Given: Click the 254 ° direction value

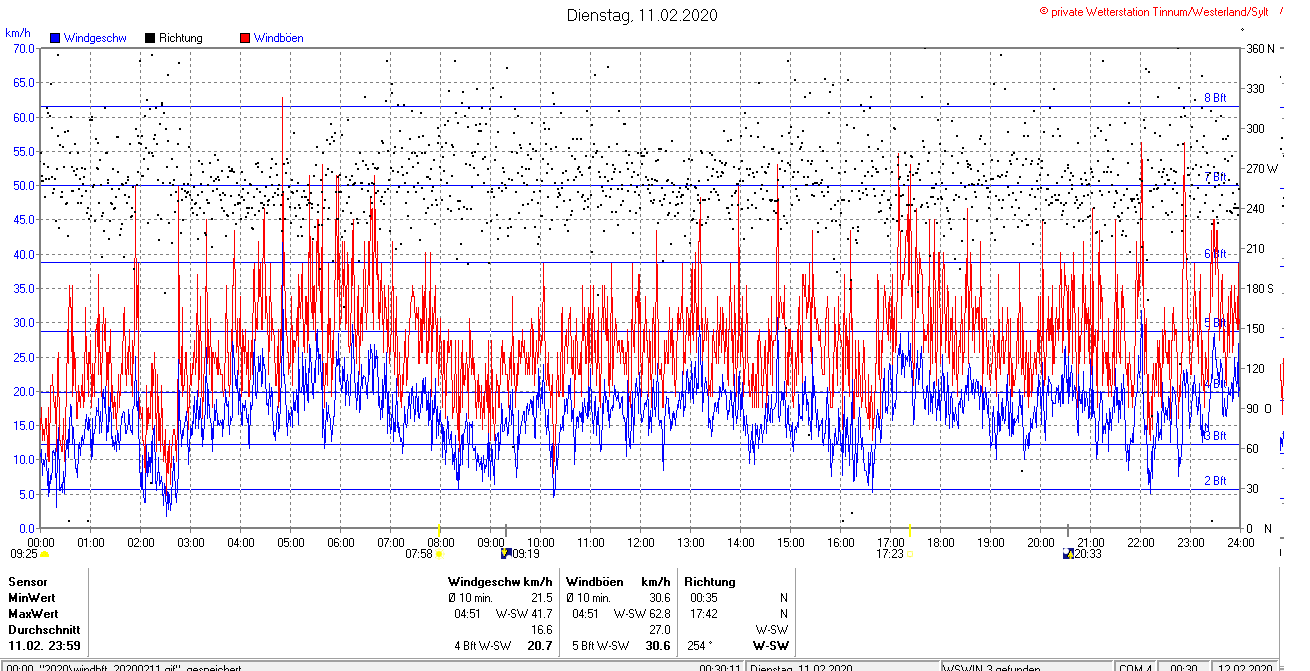Looking at the screenshot, I should click(701, 645).
